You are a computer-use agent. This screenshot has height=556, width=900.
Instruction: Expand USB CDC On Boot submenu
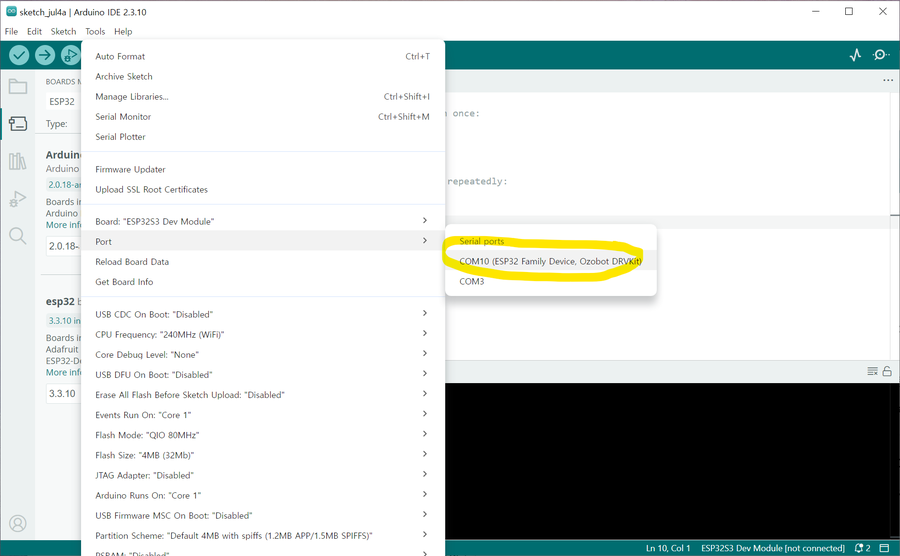[263, 314]
